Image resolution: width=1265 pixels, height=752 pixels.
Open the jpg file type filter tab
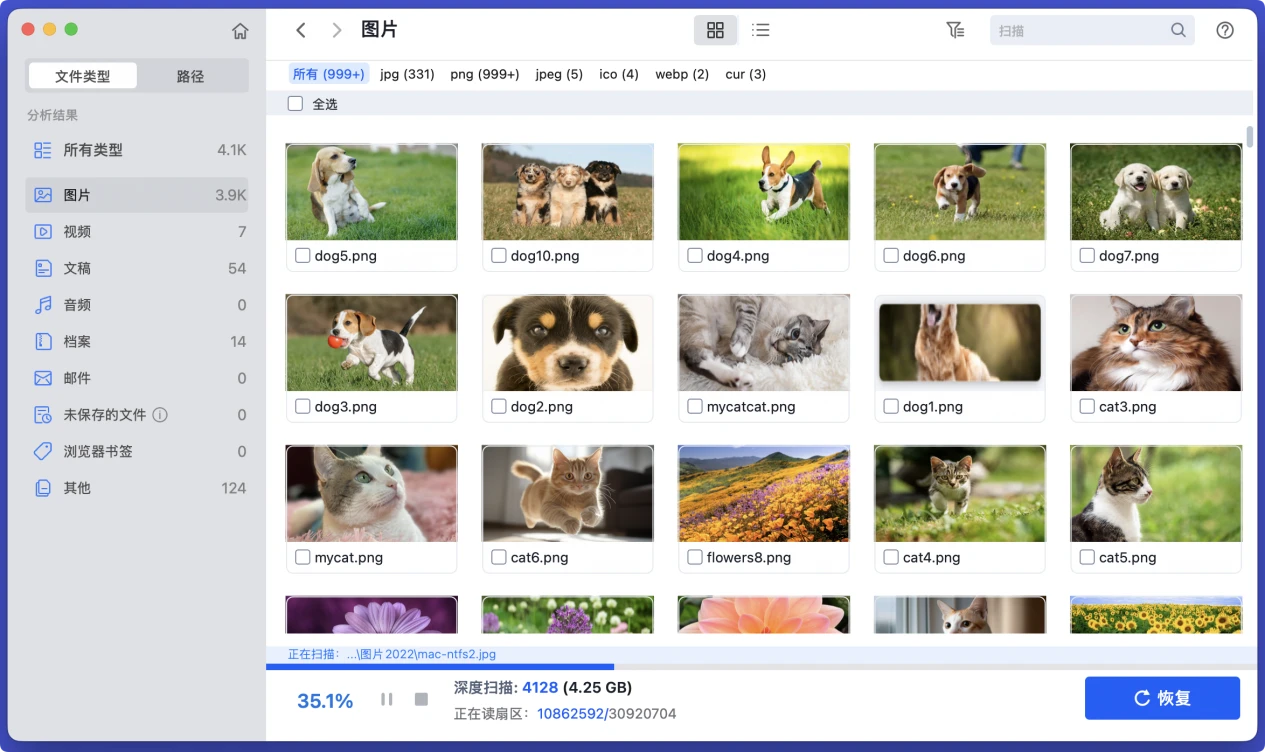(407, 73)
